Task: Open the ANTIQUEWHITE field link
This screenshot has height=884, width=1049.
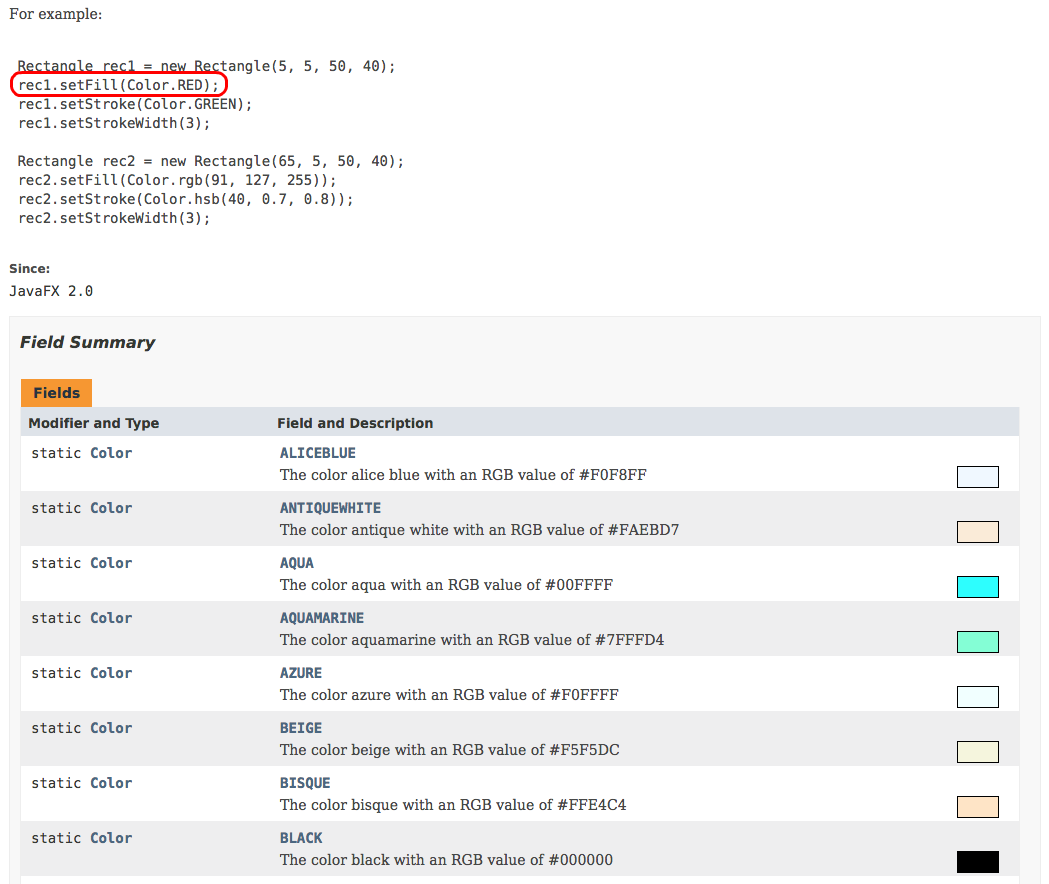Action: pos(330,508)
